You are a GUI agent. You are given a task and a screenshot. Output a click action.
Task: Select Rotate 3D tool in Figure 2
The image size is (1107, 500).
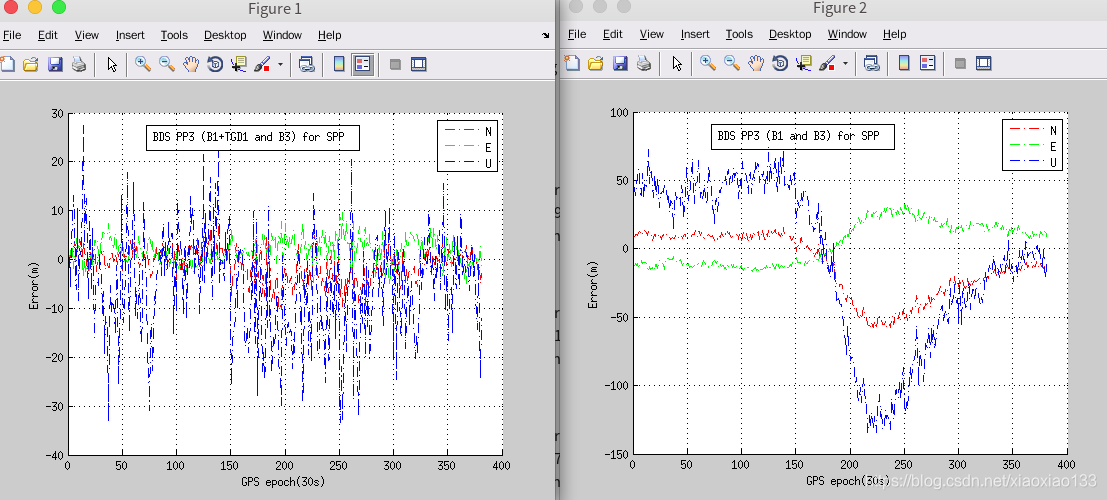click(x=780, y=64)
